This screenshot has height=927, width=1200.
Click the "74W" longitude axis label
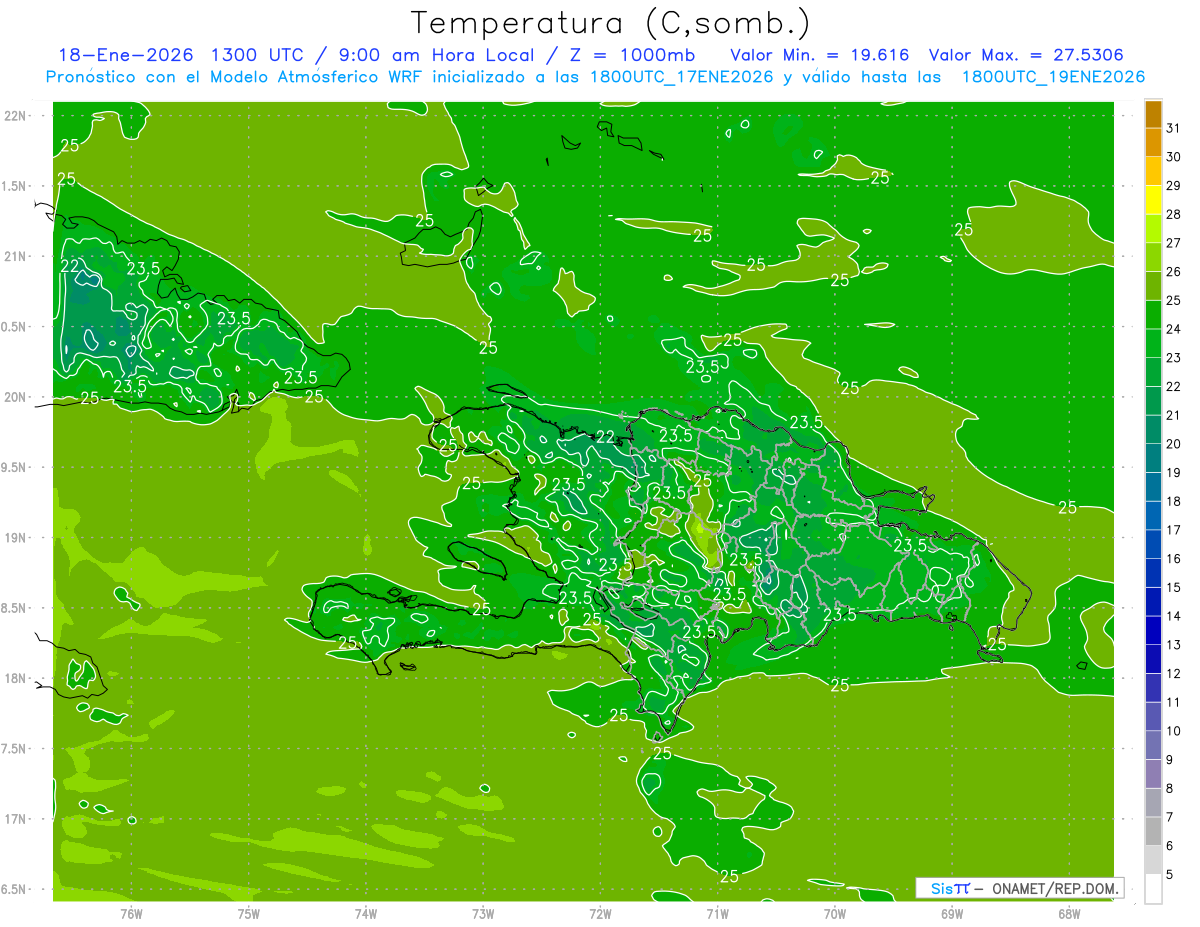coord(366,913)
